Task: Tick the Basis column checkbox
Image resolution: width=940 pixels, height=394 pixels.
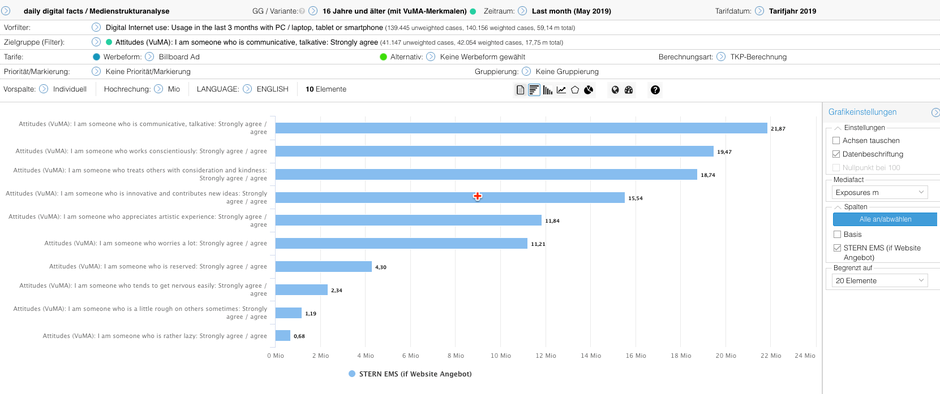Action: pos(836,234)
